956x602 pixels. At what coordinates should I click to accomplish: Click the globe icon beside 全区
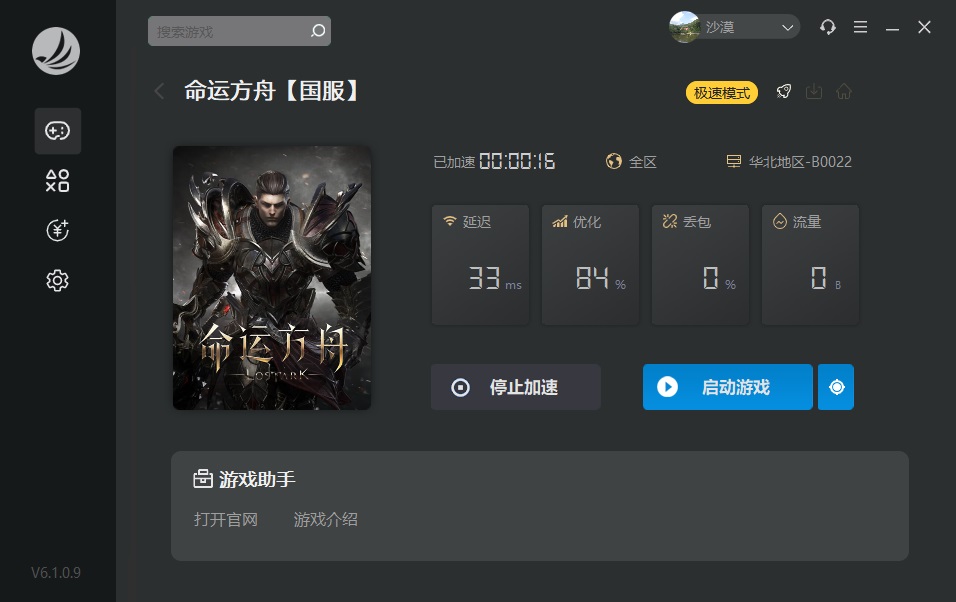614,161
